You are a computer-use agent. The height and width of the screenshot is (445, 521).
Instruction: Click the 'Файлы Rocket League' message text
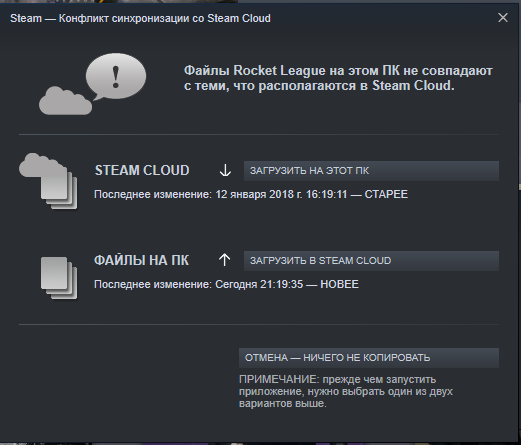coord(338,78)
